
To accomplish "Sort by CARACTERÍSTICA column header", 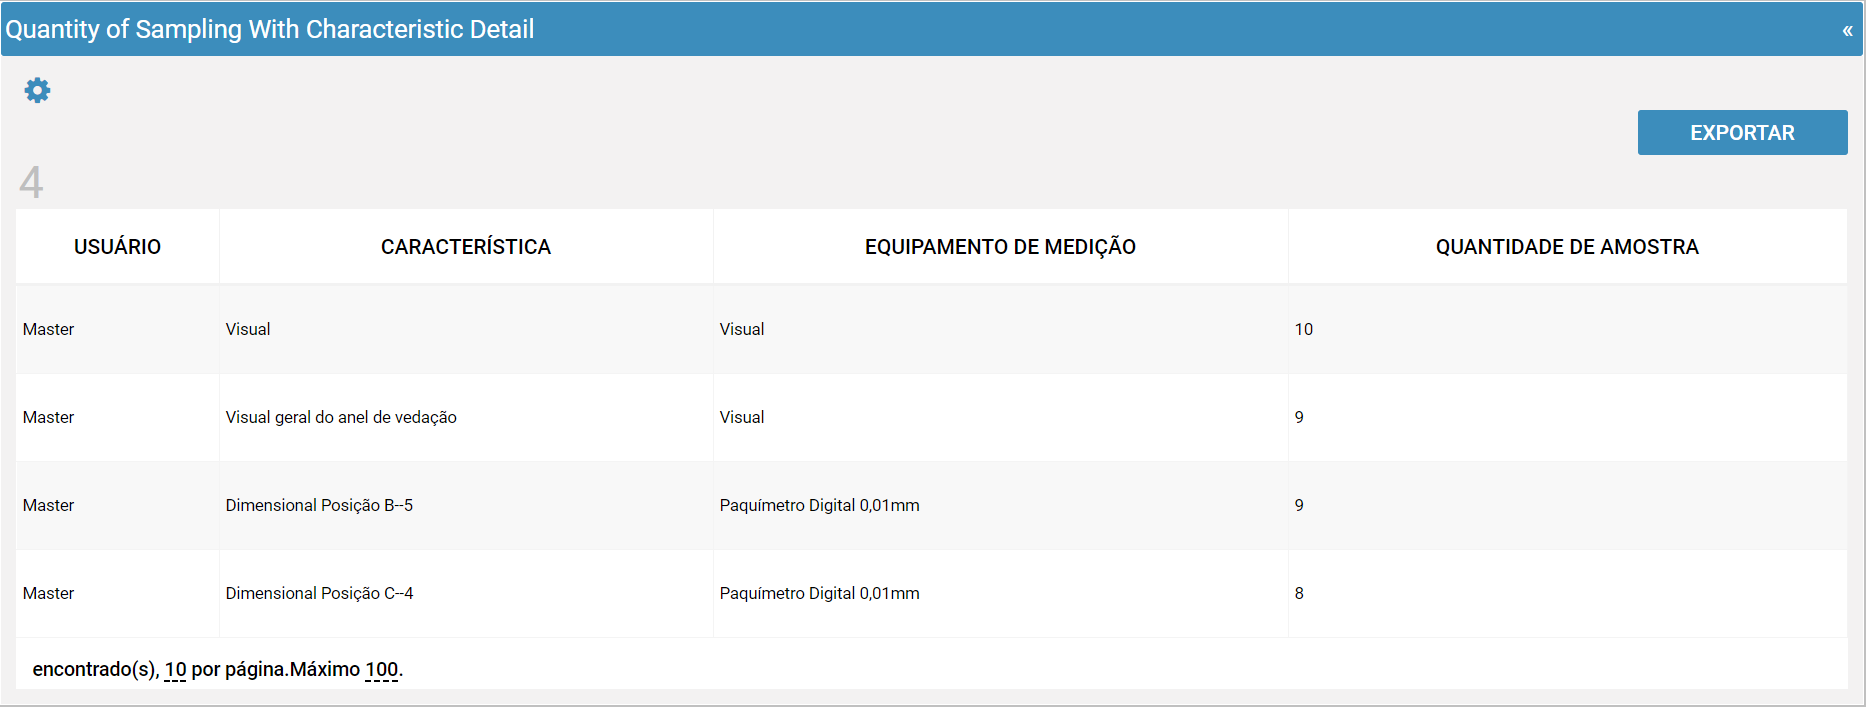I will (466, 247).
